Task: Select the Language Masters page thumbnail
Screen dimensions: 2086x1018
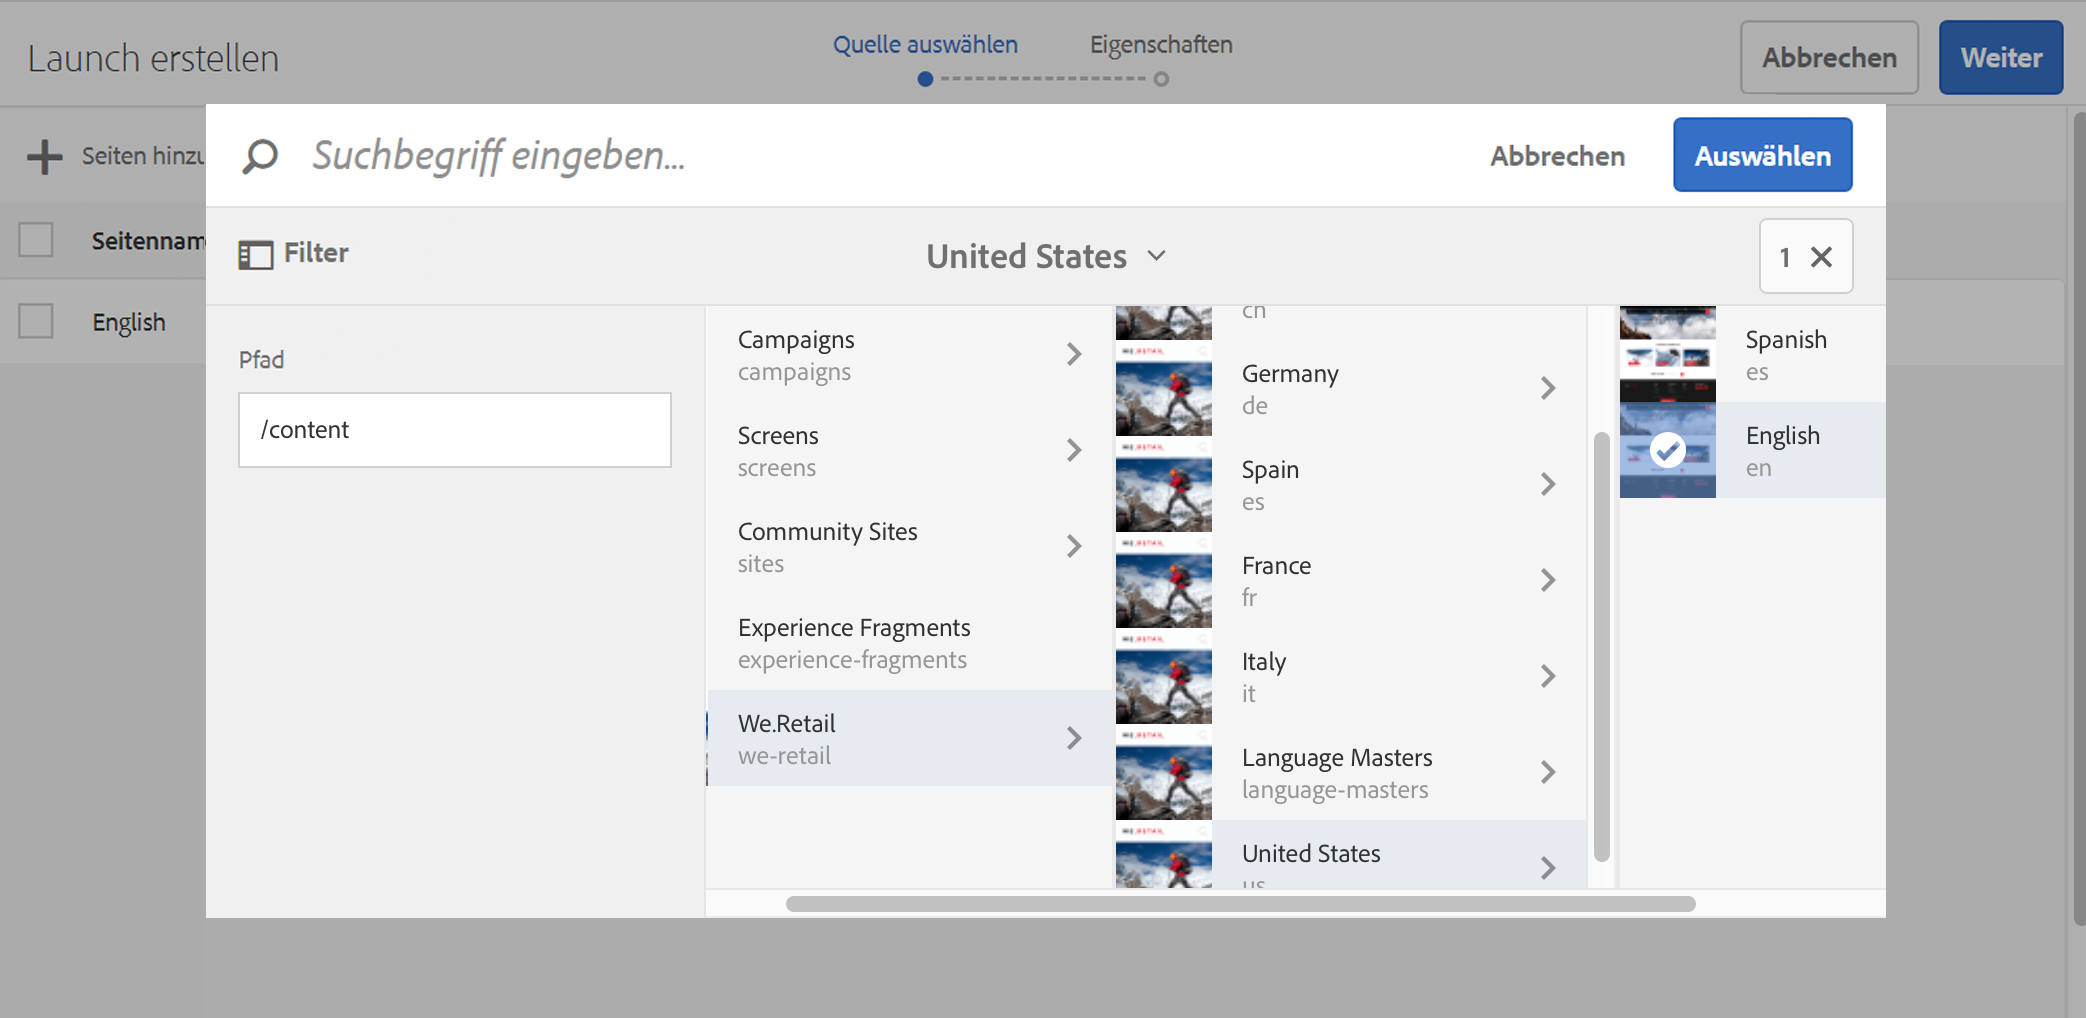Action: click(x=1163, y=773)
